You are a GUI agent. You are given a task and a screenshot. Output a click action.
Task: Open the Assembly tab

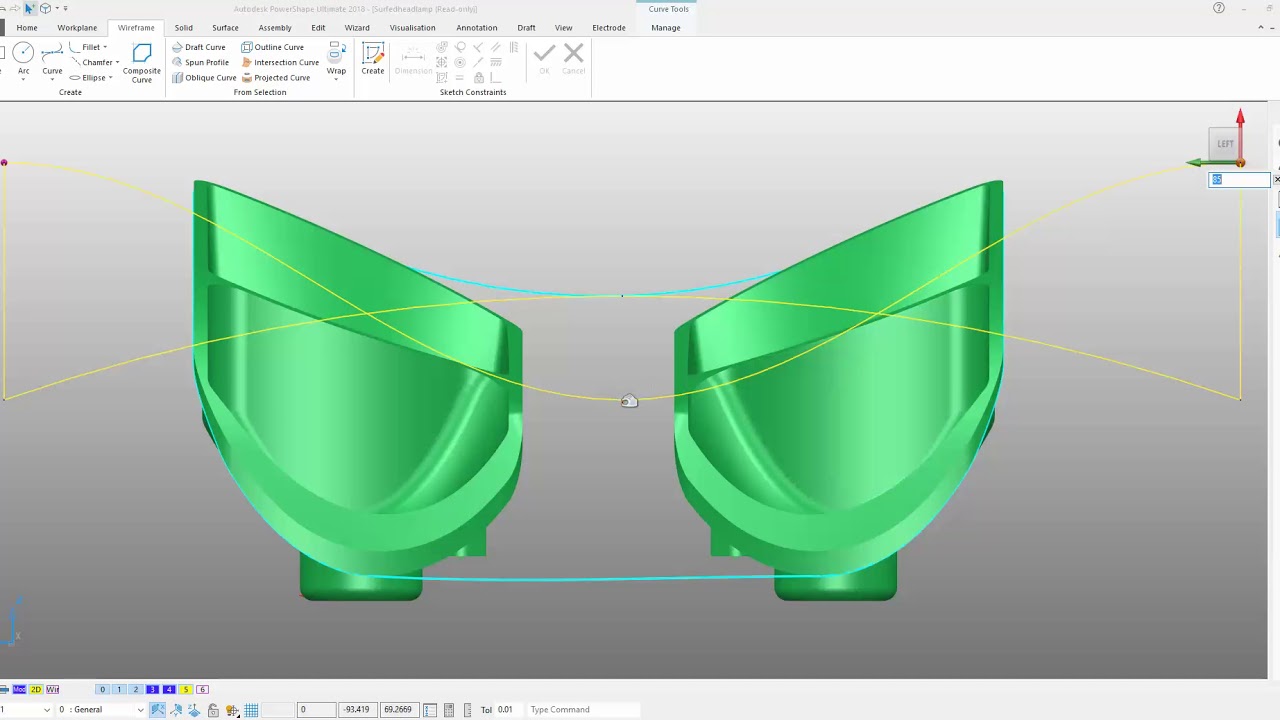click(275, 27)
